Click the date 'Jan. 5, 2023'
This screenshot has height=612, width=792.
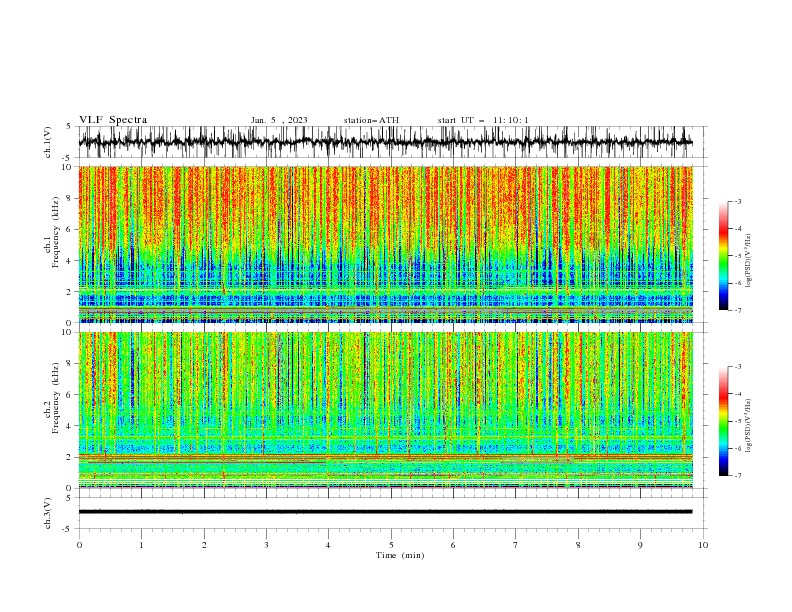tap(279, 120)
